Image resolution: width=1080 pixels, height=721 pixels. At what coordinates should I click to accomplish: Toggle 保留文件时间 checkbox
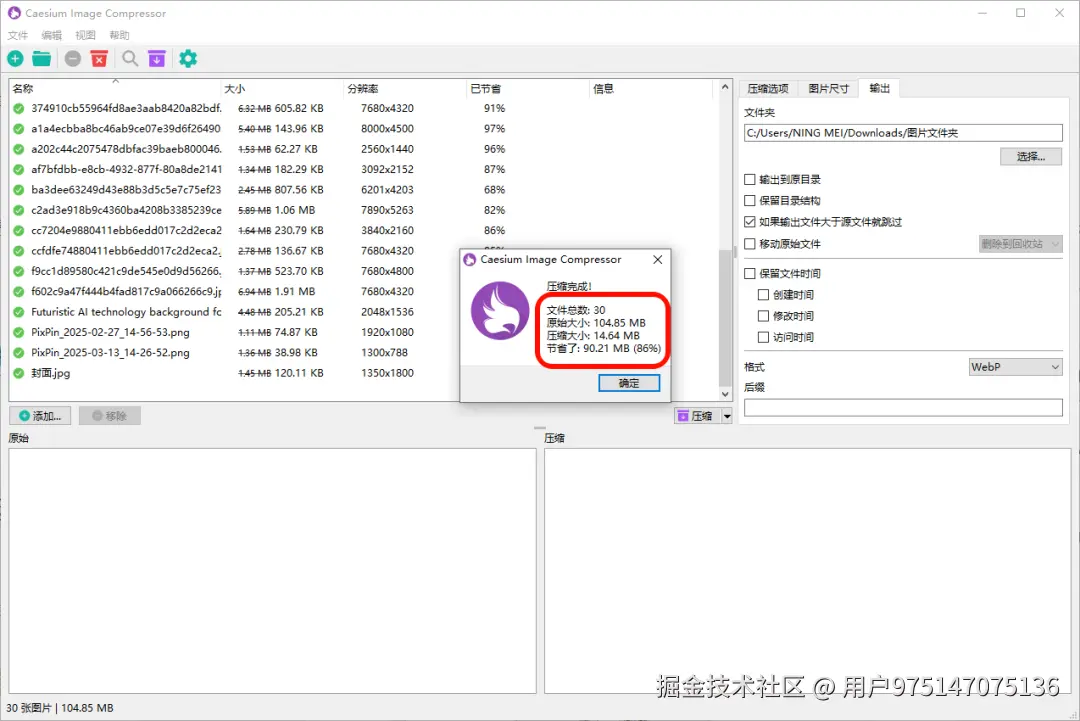pyautogui.click(x=750, y=273)
